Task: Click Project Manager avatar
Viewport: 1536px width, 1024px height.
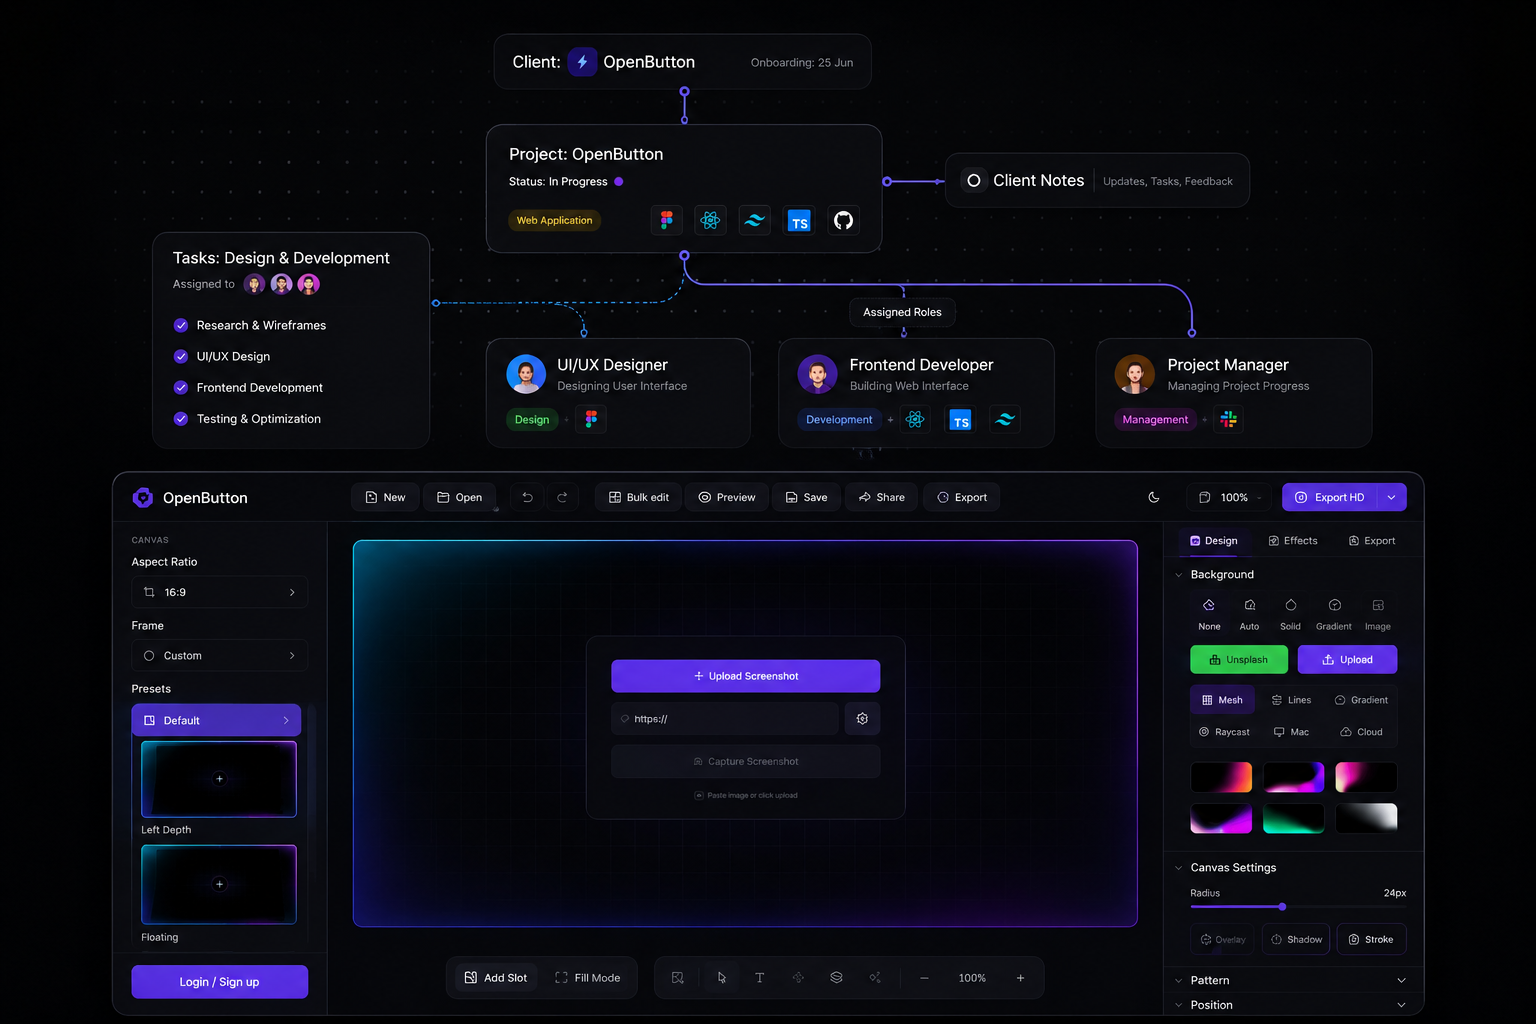Action: click(1135, 375)
